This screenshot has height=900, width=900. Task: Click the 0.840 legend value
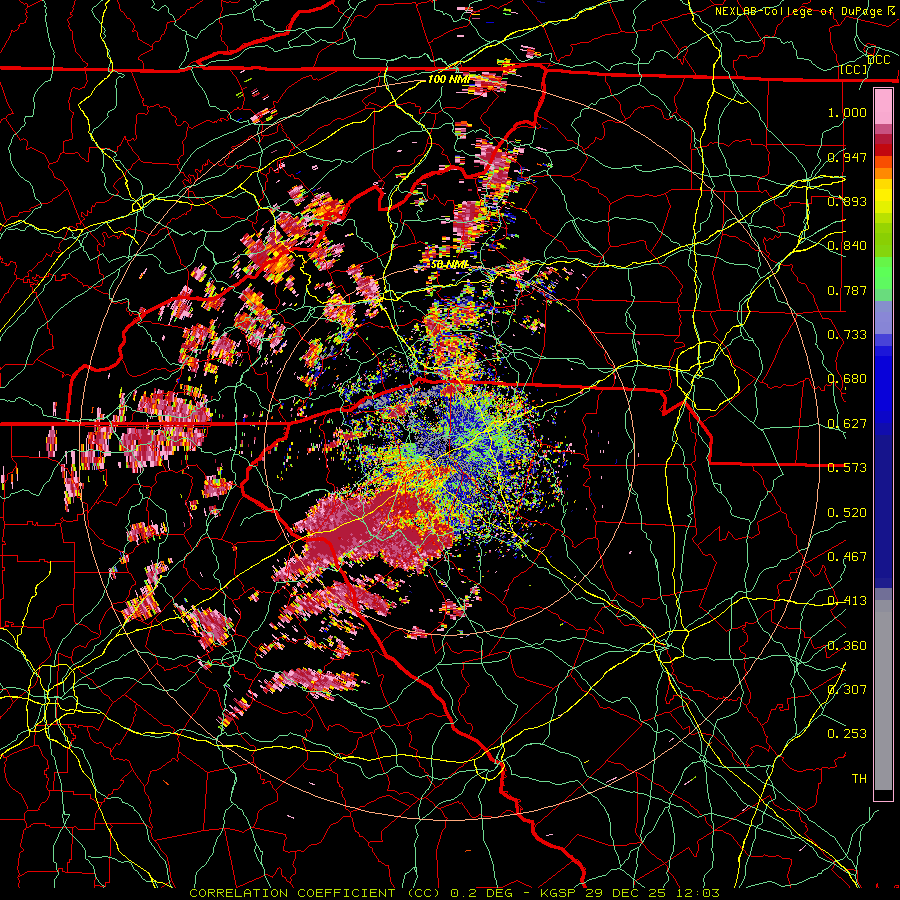point(847,246)
